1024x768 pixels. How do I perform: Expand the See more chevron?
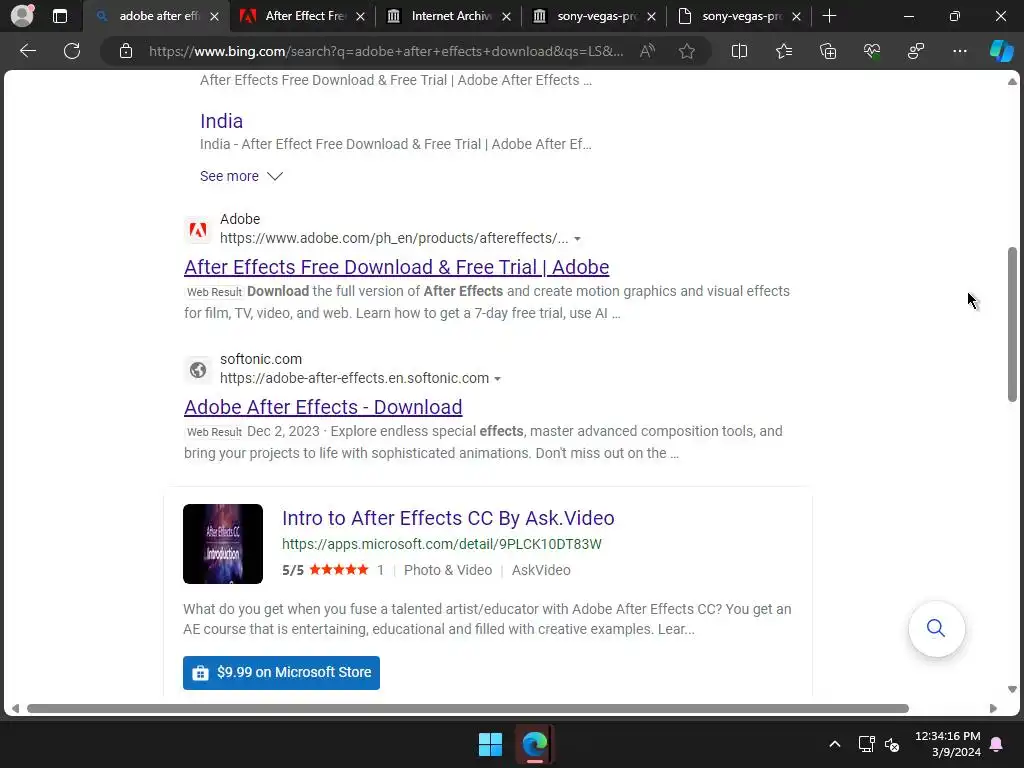[275, 176]
